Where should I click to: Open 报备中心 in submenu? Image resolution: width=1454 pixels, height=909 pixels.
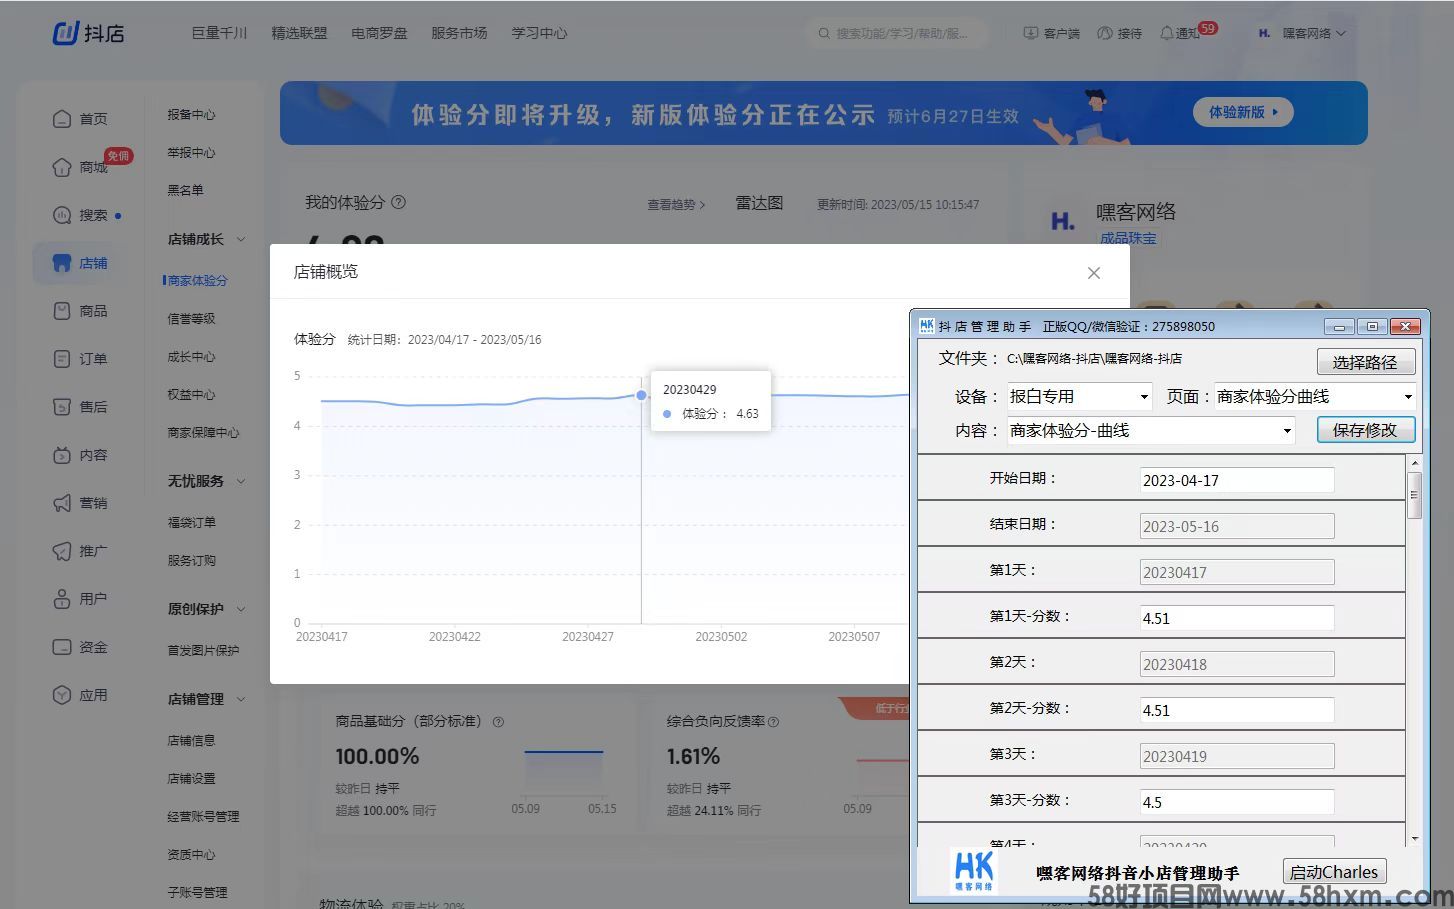pos(191,115)
